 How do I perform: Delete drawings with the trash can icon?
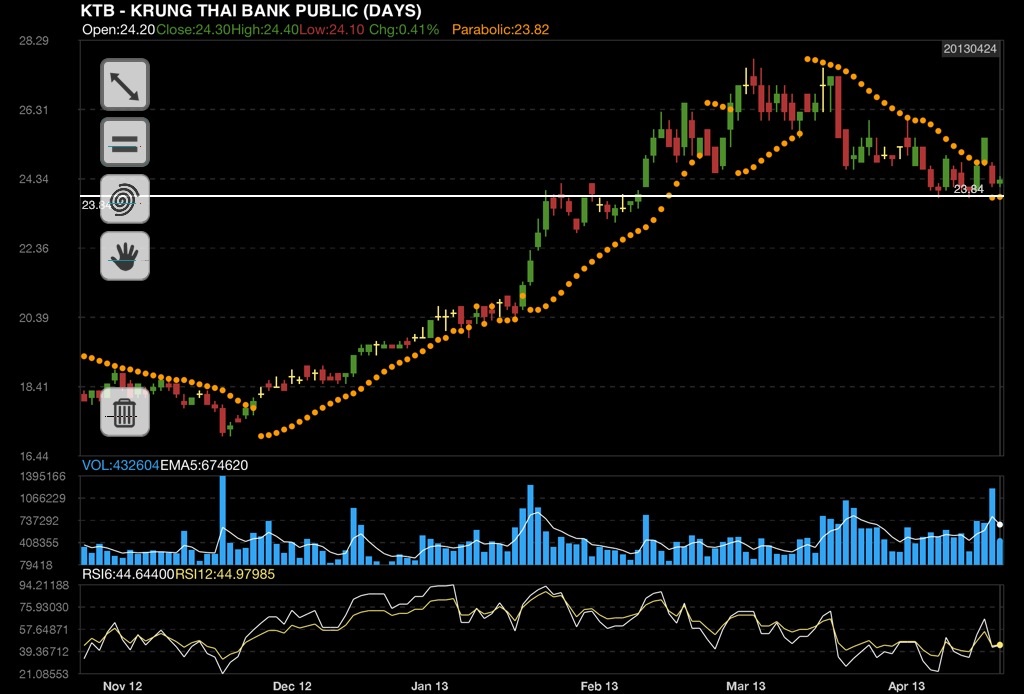pos(125,412)
